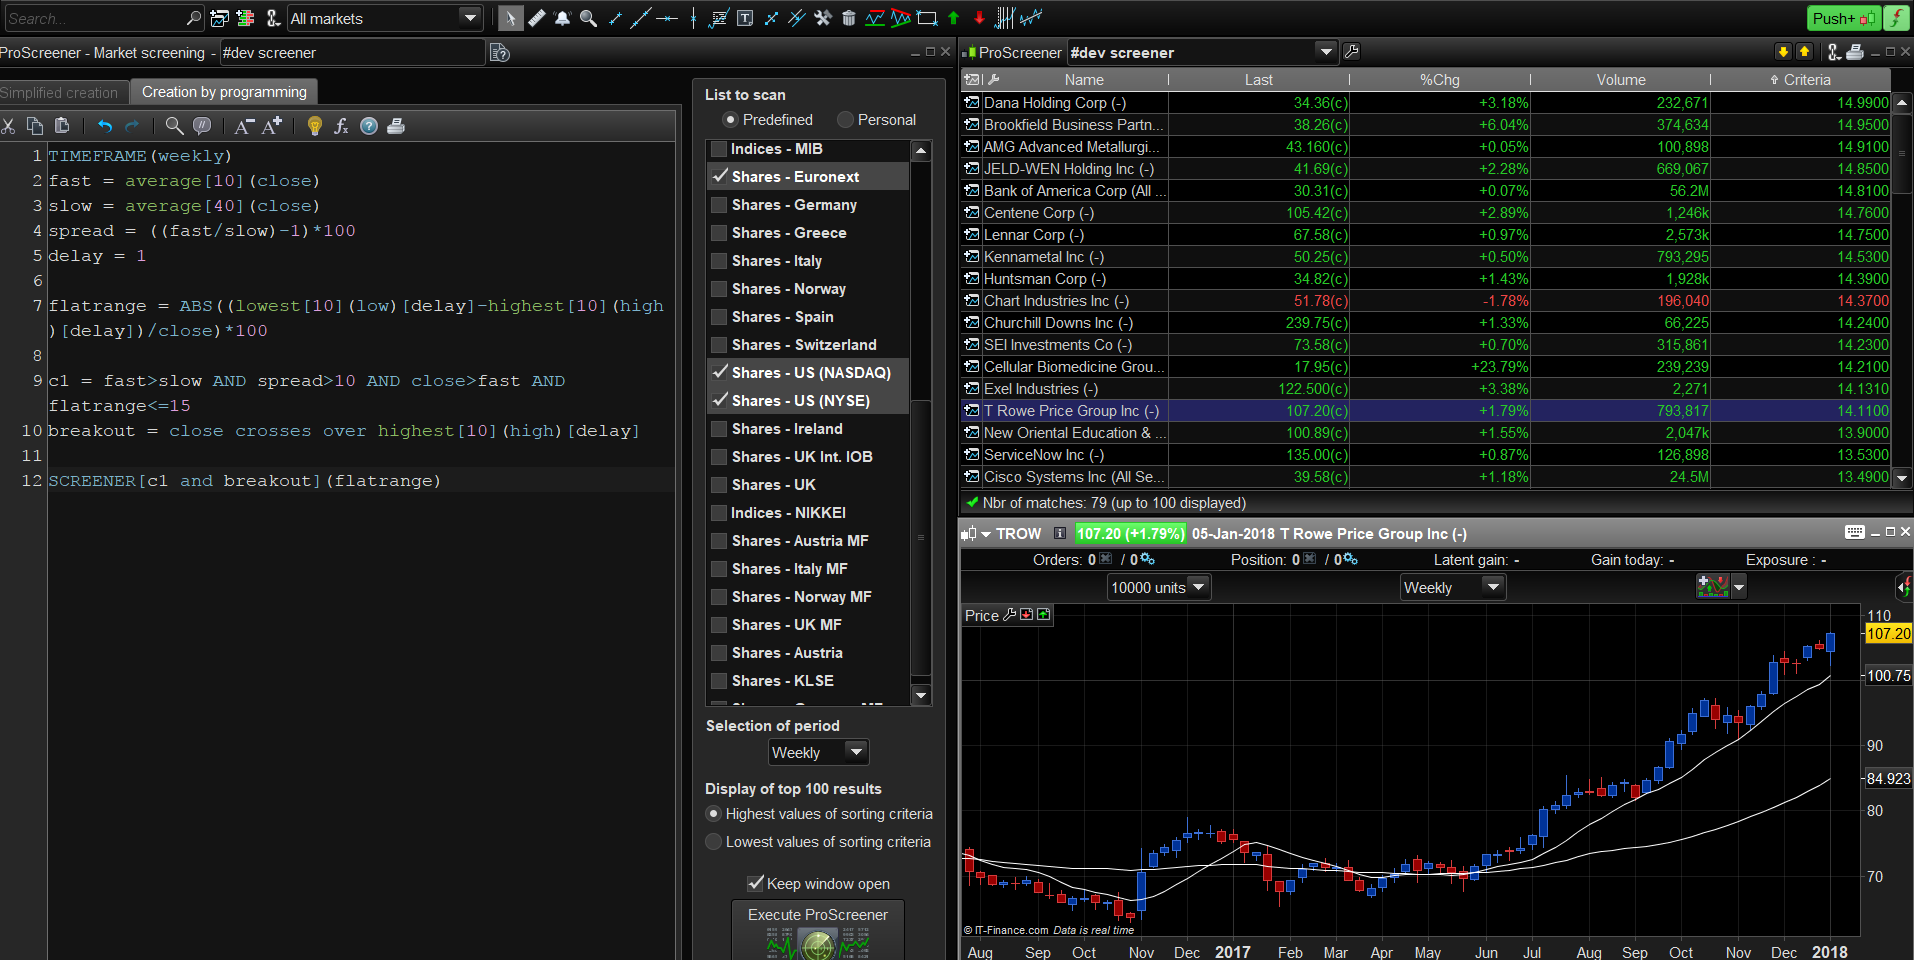The image size is (1914, 960).
Task: Change the chart timeframe Weekly dropdown
Action: (x=1453, y=587)
